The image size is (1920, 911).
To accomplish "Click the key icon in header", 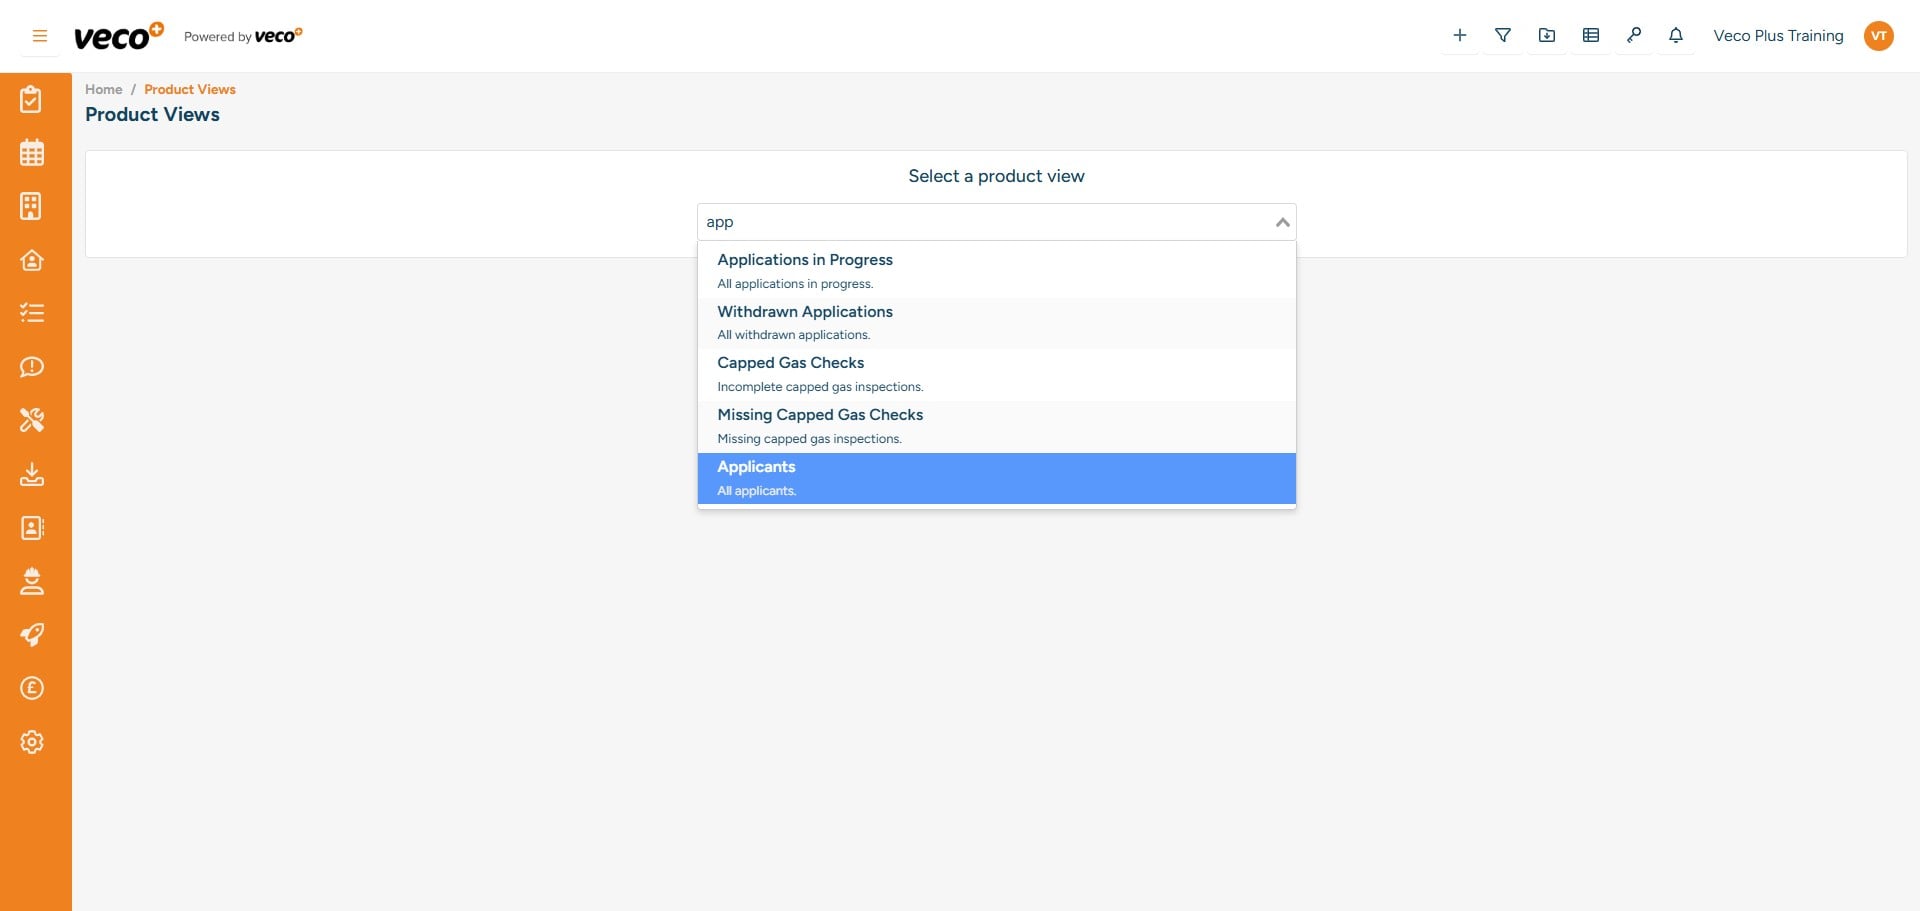I will tap(1634, 36).
